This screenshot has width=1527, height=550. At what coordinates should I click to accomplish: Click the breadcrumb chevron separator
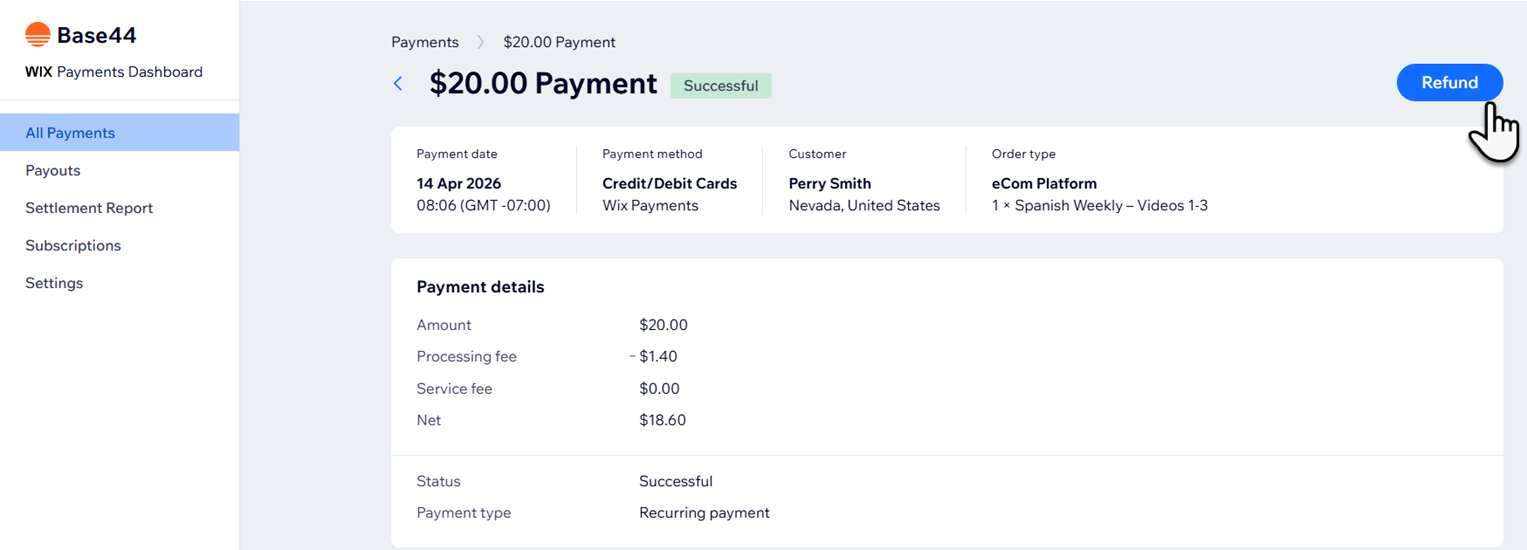[481, 42]
